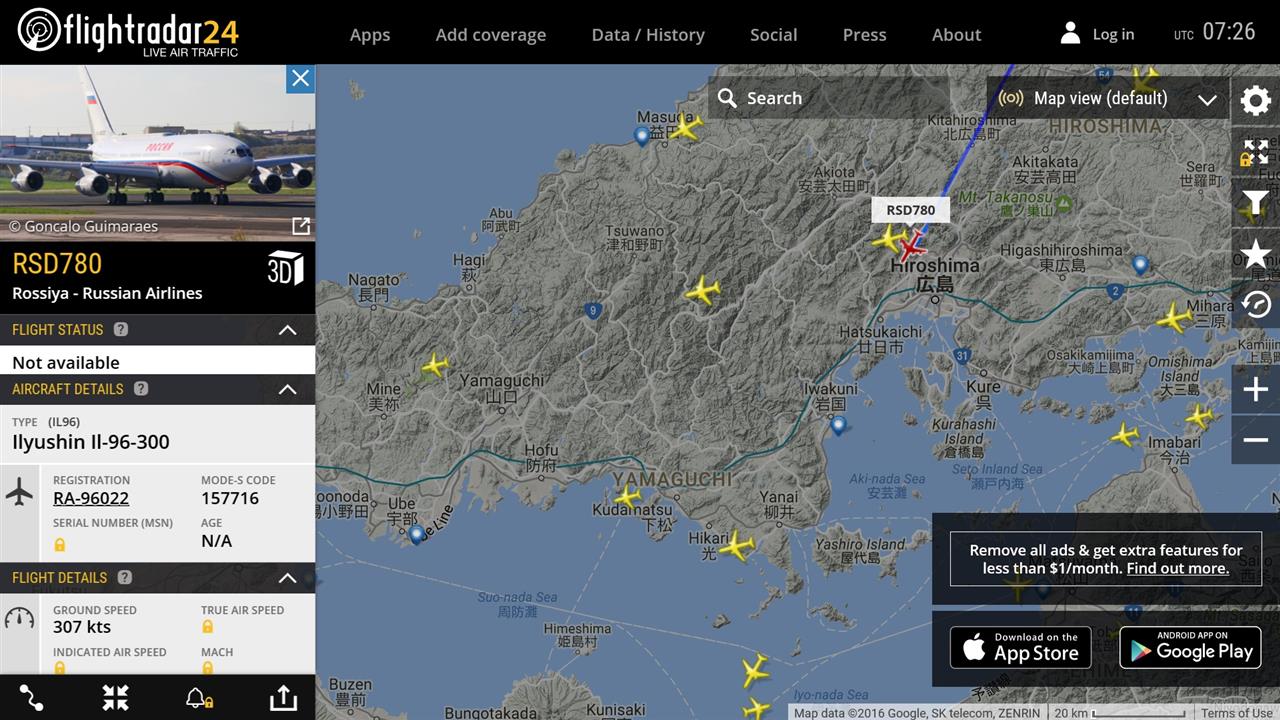Open the Apps menu

click(370, 34)
